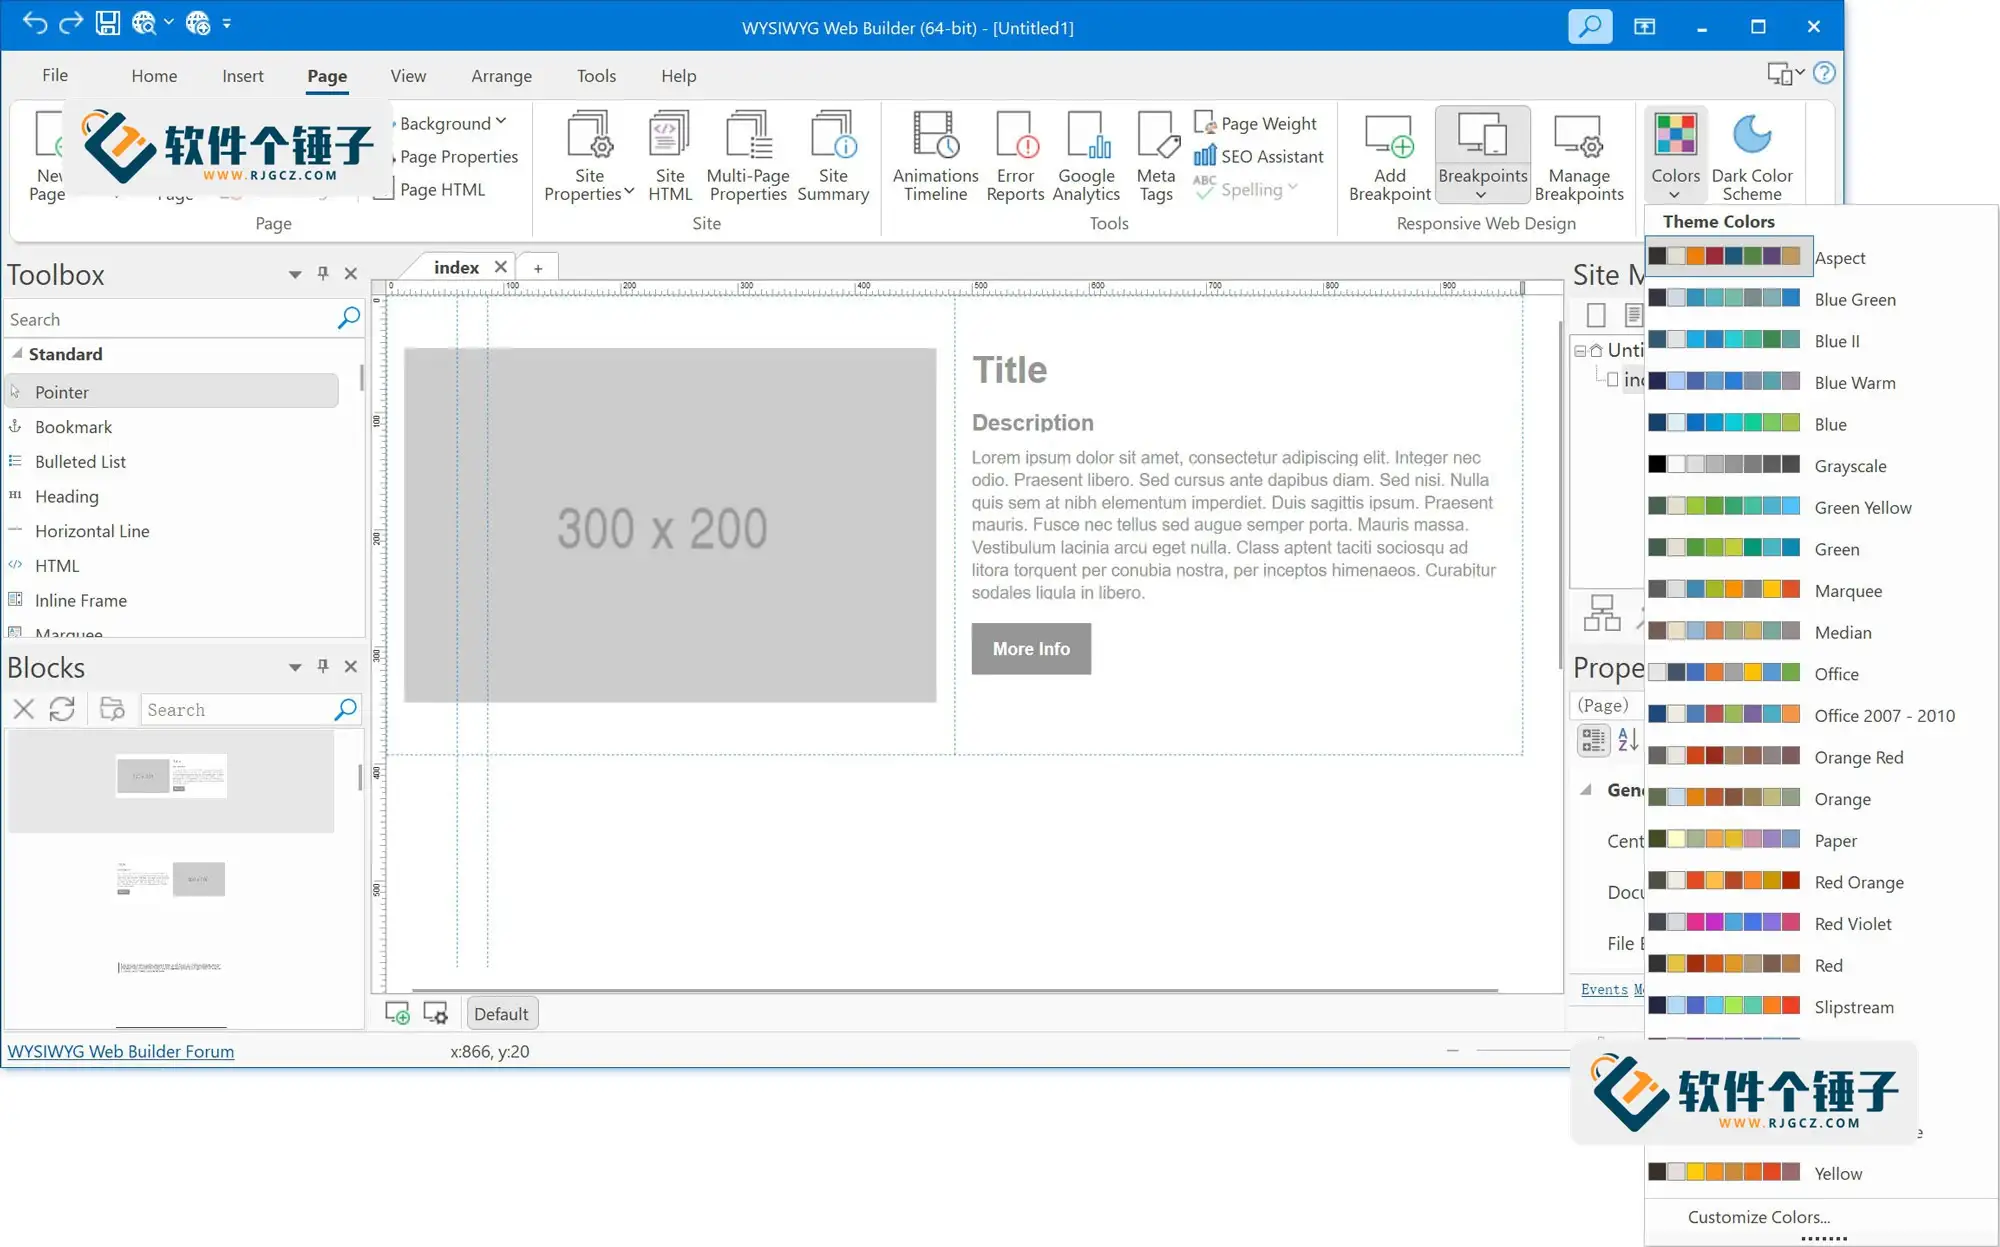Open the File menu
The height and width of the screenshot is (1247, 2000).
[x=55, y=75]
